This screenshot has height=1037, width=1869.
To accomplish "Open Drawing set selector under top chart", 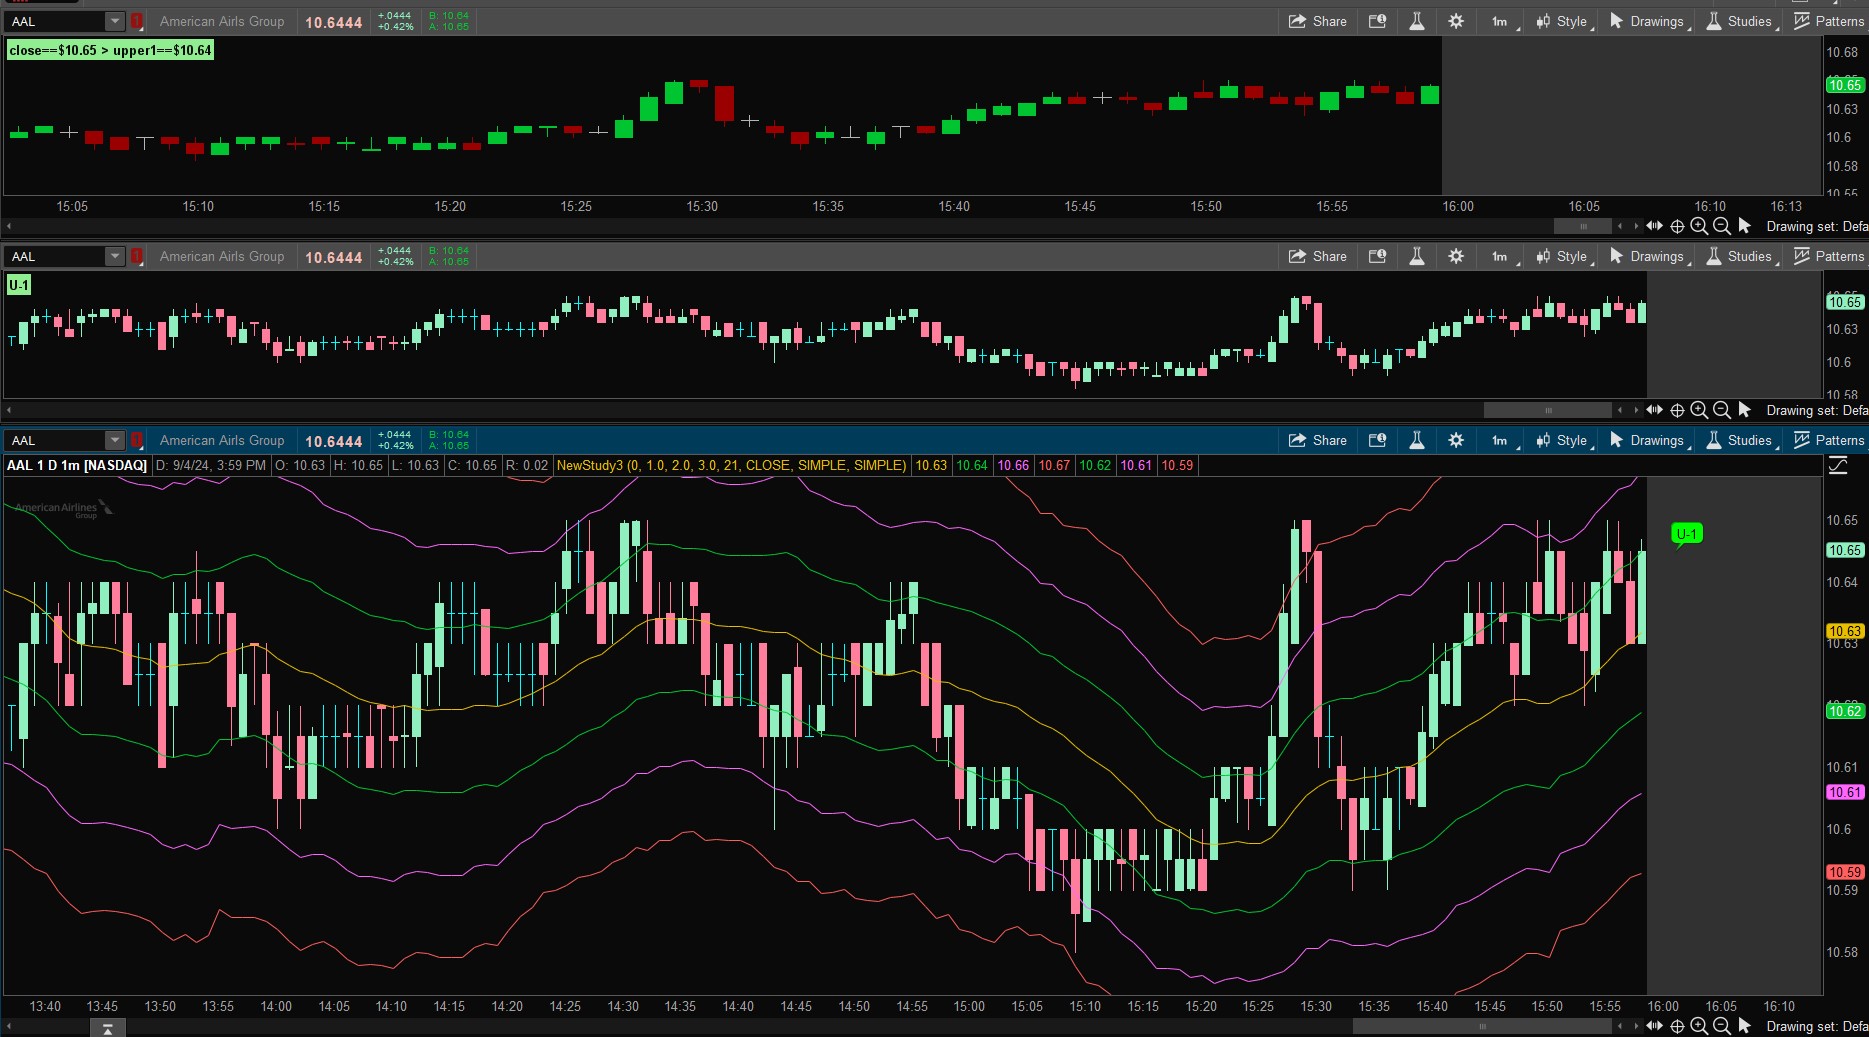I will (1816, 226).
